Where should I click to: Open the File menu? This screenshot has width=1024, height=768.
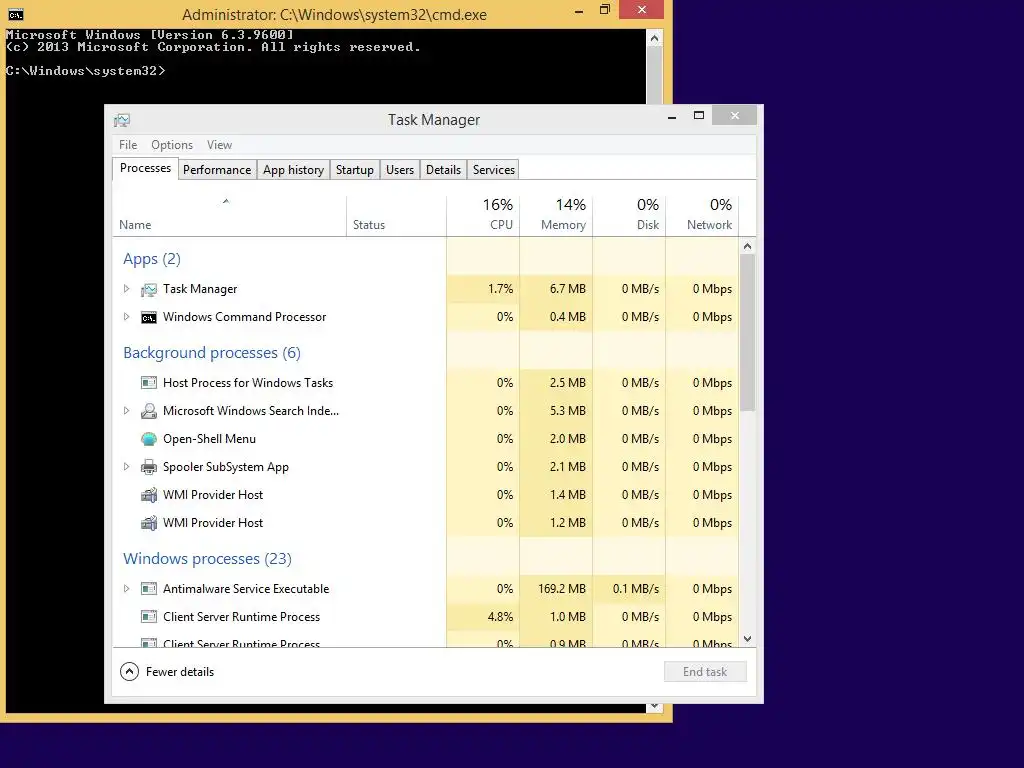(128, 145)
